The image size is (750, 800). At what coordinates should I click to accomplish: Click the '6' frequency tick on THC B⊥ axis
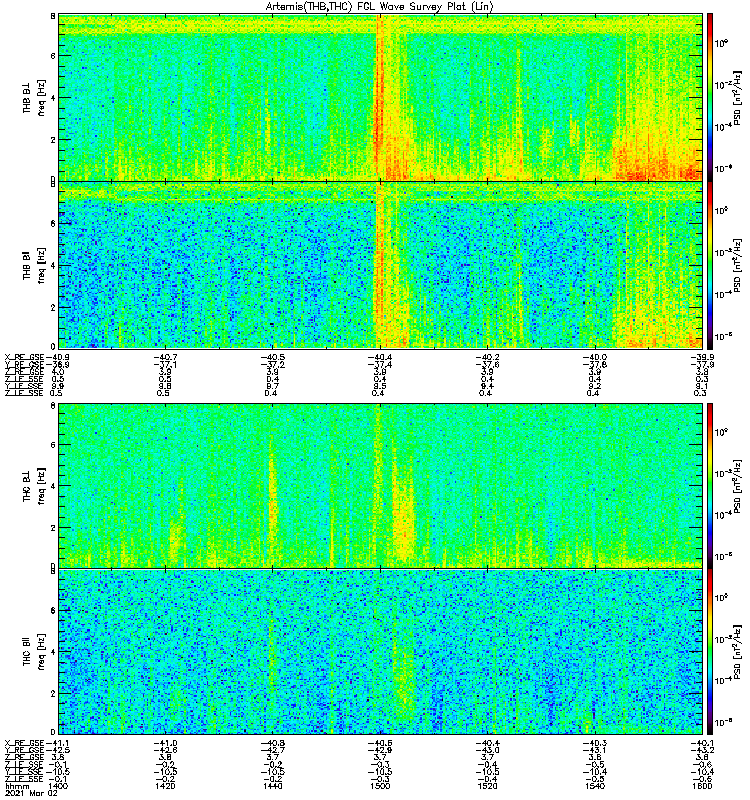(53, 445)
